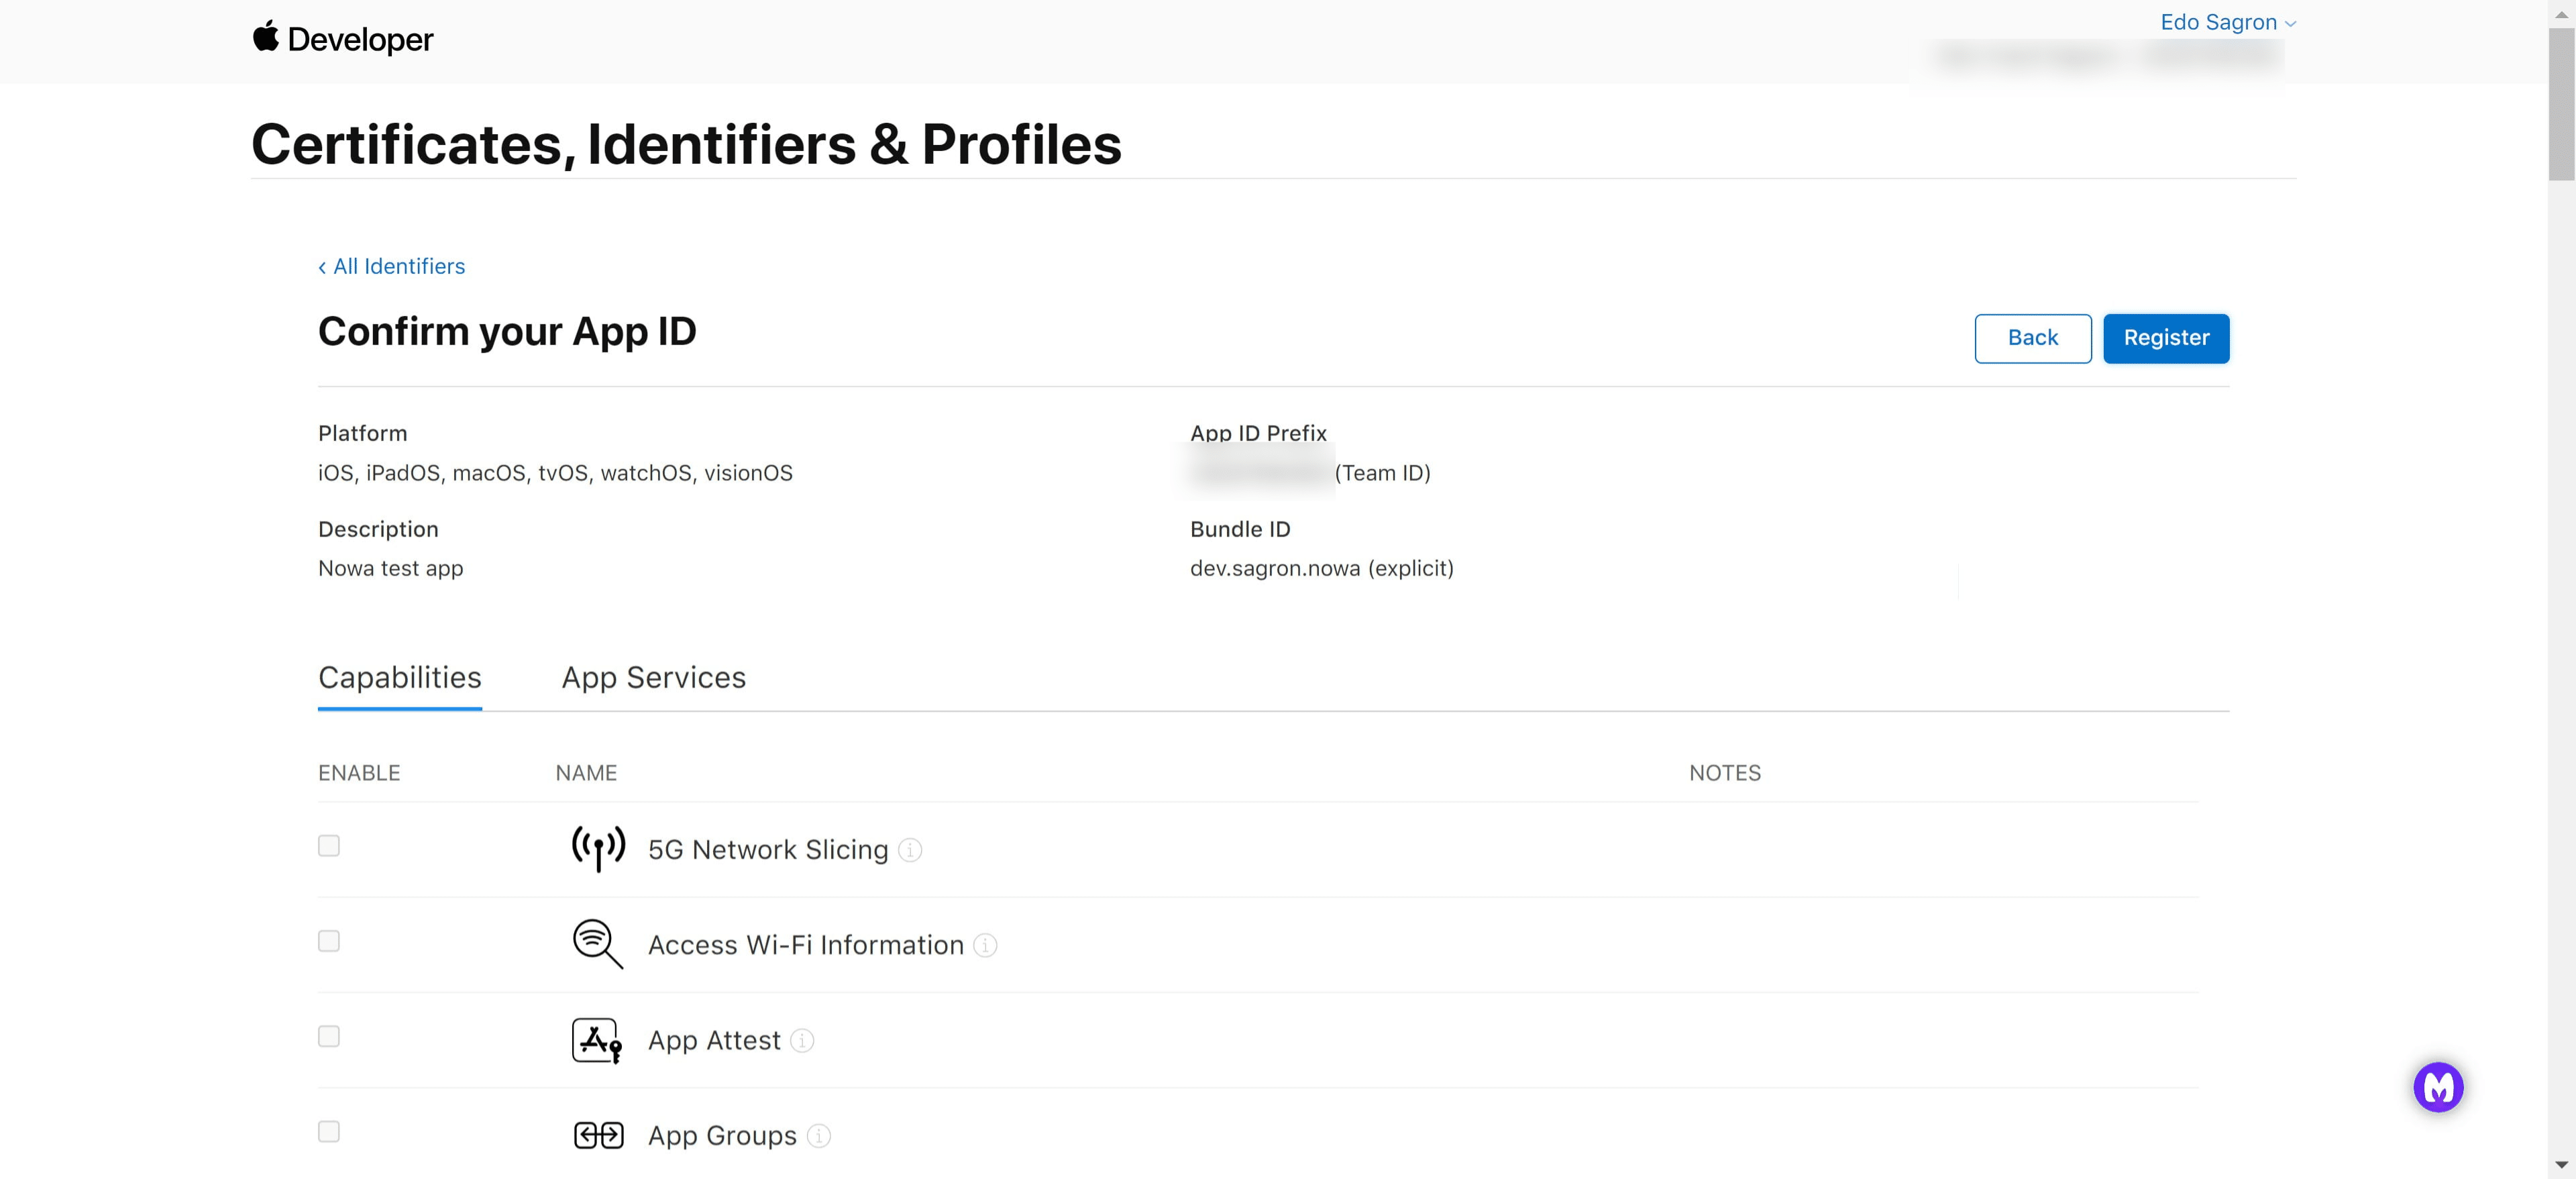Switch to the App Services tab
The image size is (2576, 1179).
[x=653, y=677]
